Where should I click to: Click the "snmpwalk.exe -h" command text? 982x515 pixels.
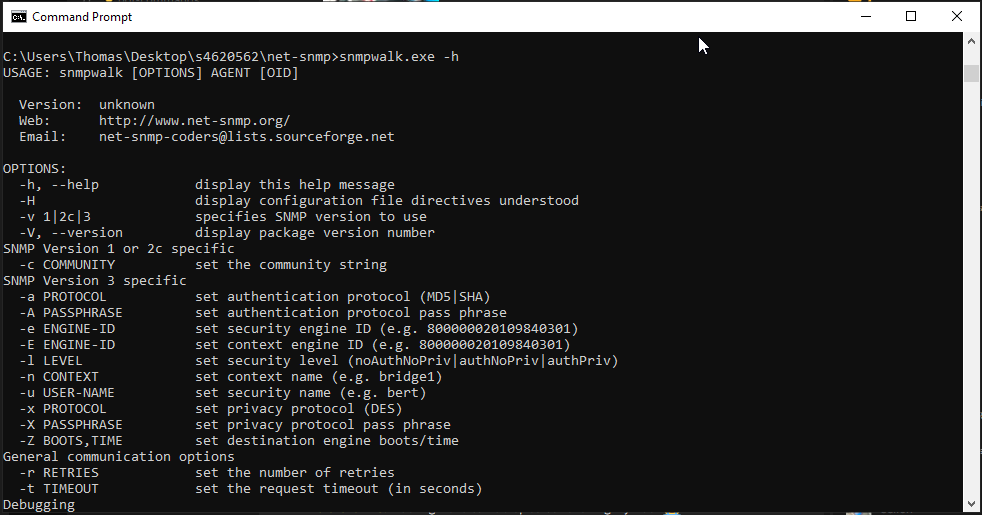(x=399, y=57)
